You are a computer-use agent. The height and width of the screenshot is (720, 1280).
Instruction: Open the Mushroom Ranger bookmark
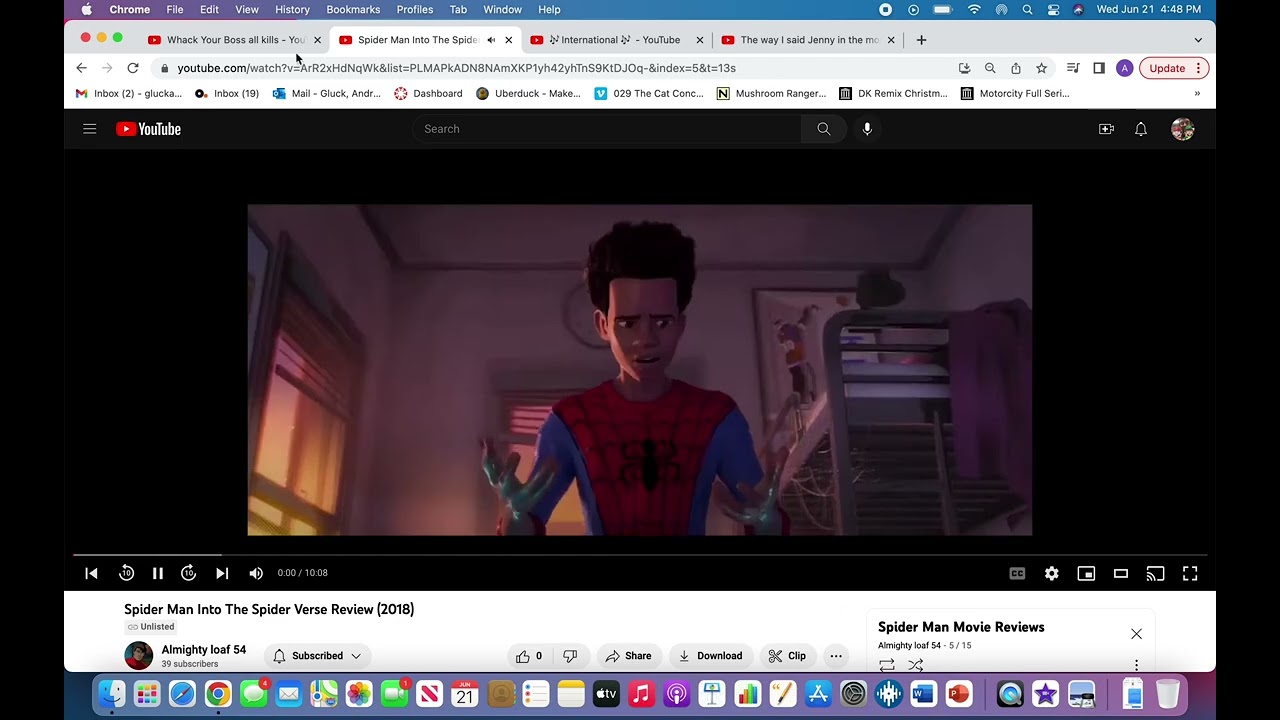coord(771,94)
